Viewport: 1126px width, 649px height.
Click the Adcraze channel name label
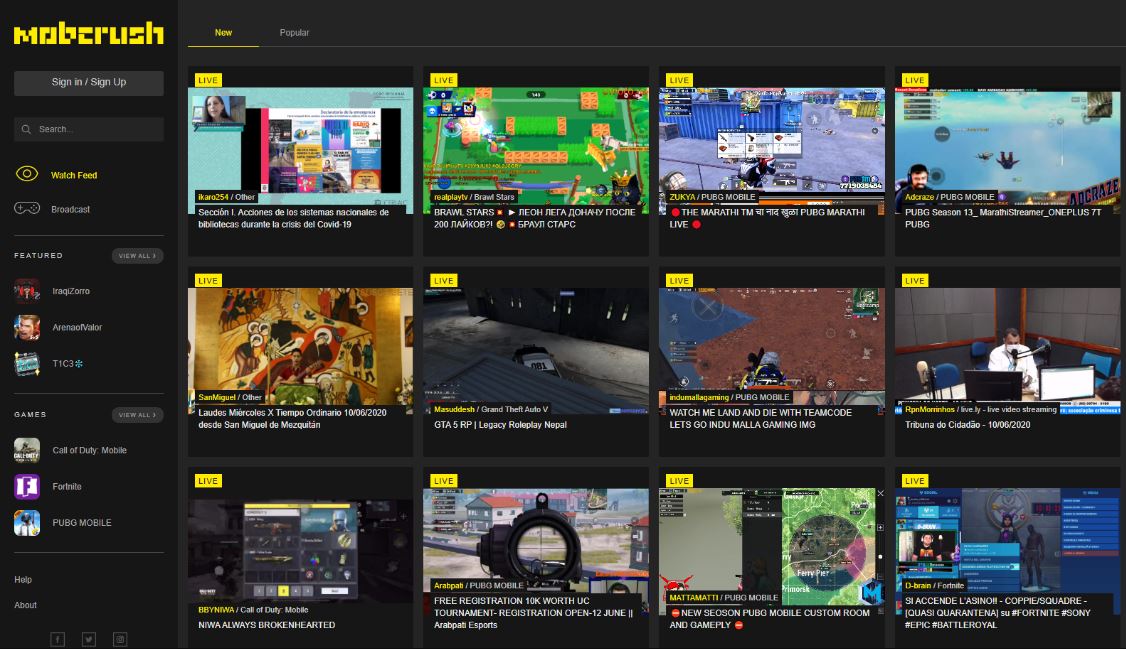click(x=919, y=197)
